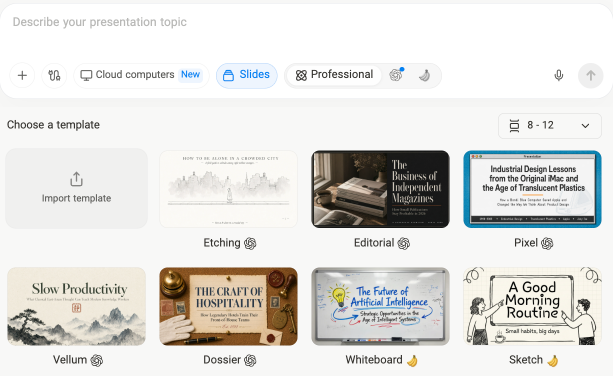Viewport: 613px width, 376px height.
Task: Click the Dossier label text
Action: point(222,360)
